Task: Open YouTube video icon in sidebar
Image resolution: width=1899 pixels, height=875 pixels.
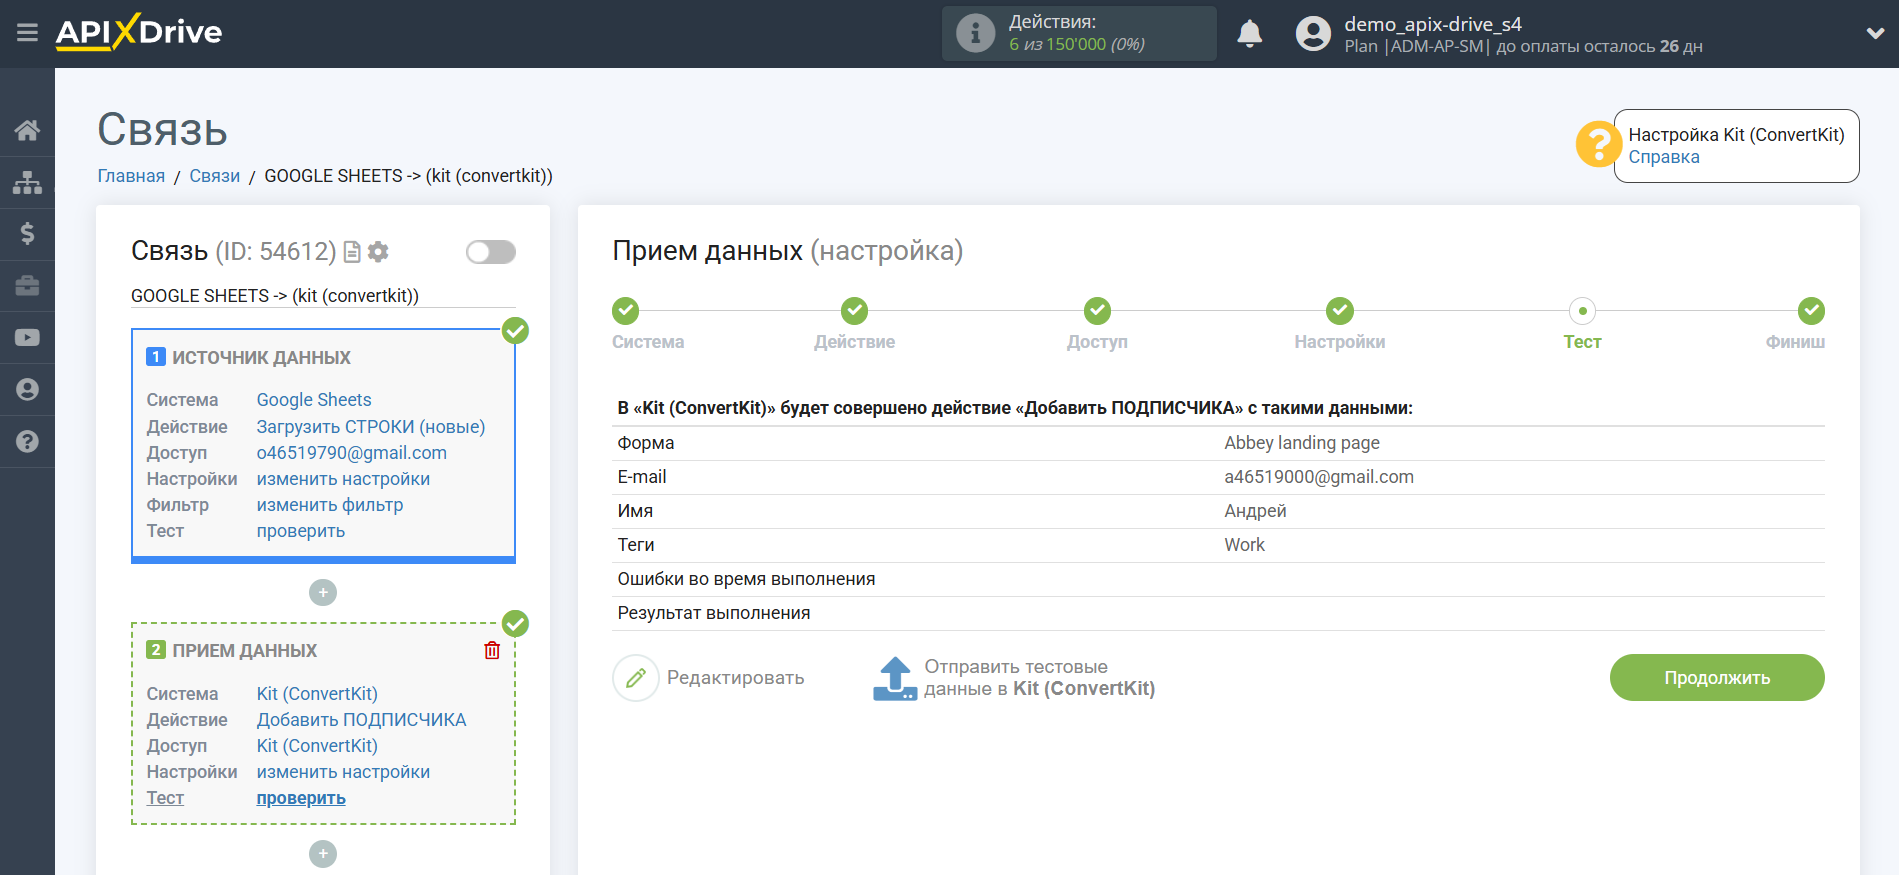Action: click(27, 338)
